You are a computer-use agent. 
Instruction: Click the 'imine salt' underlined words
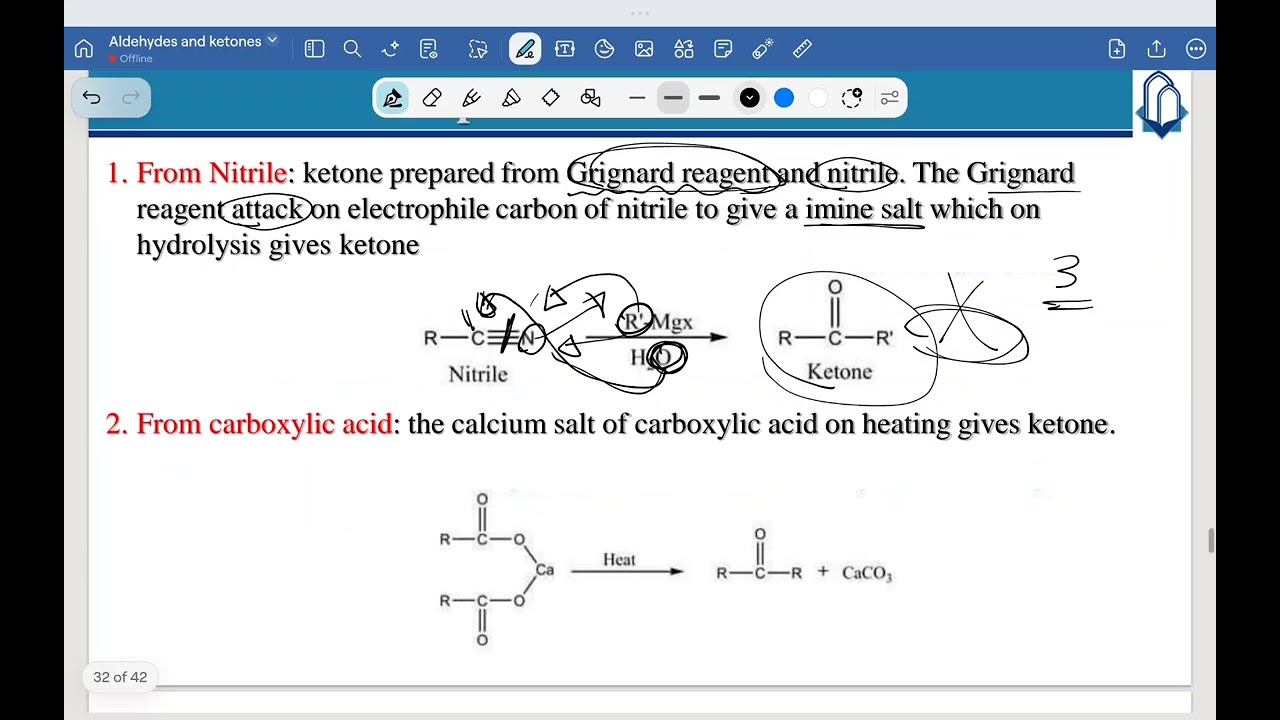click(864, 209)
